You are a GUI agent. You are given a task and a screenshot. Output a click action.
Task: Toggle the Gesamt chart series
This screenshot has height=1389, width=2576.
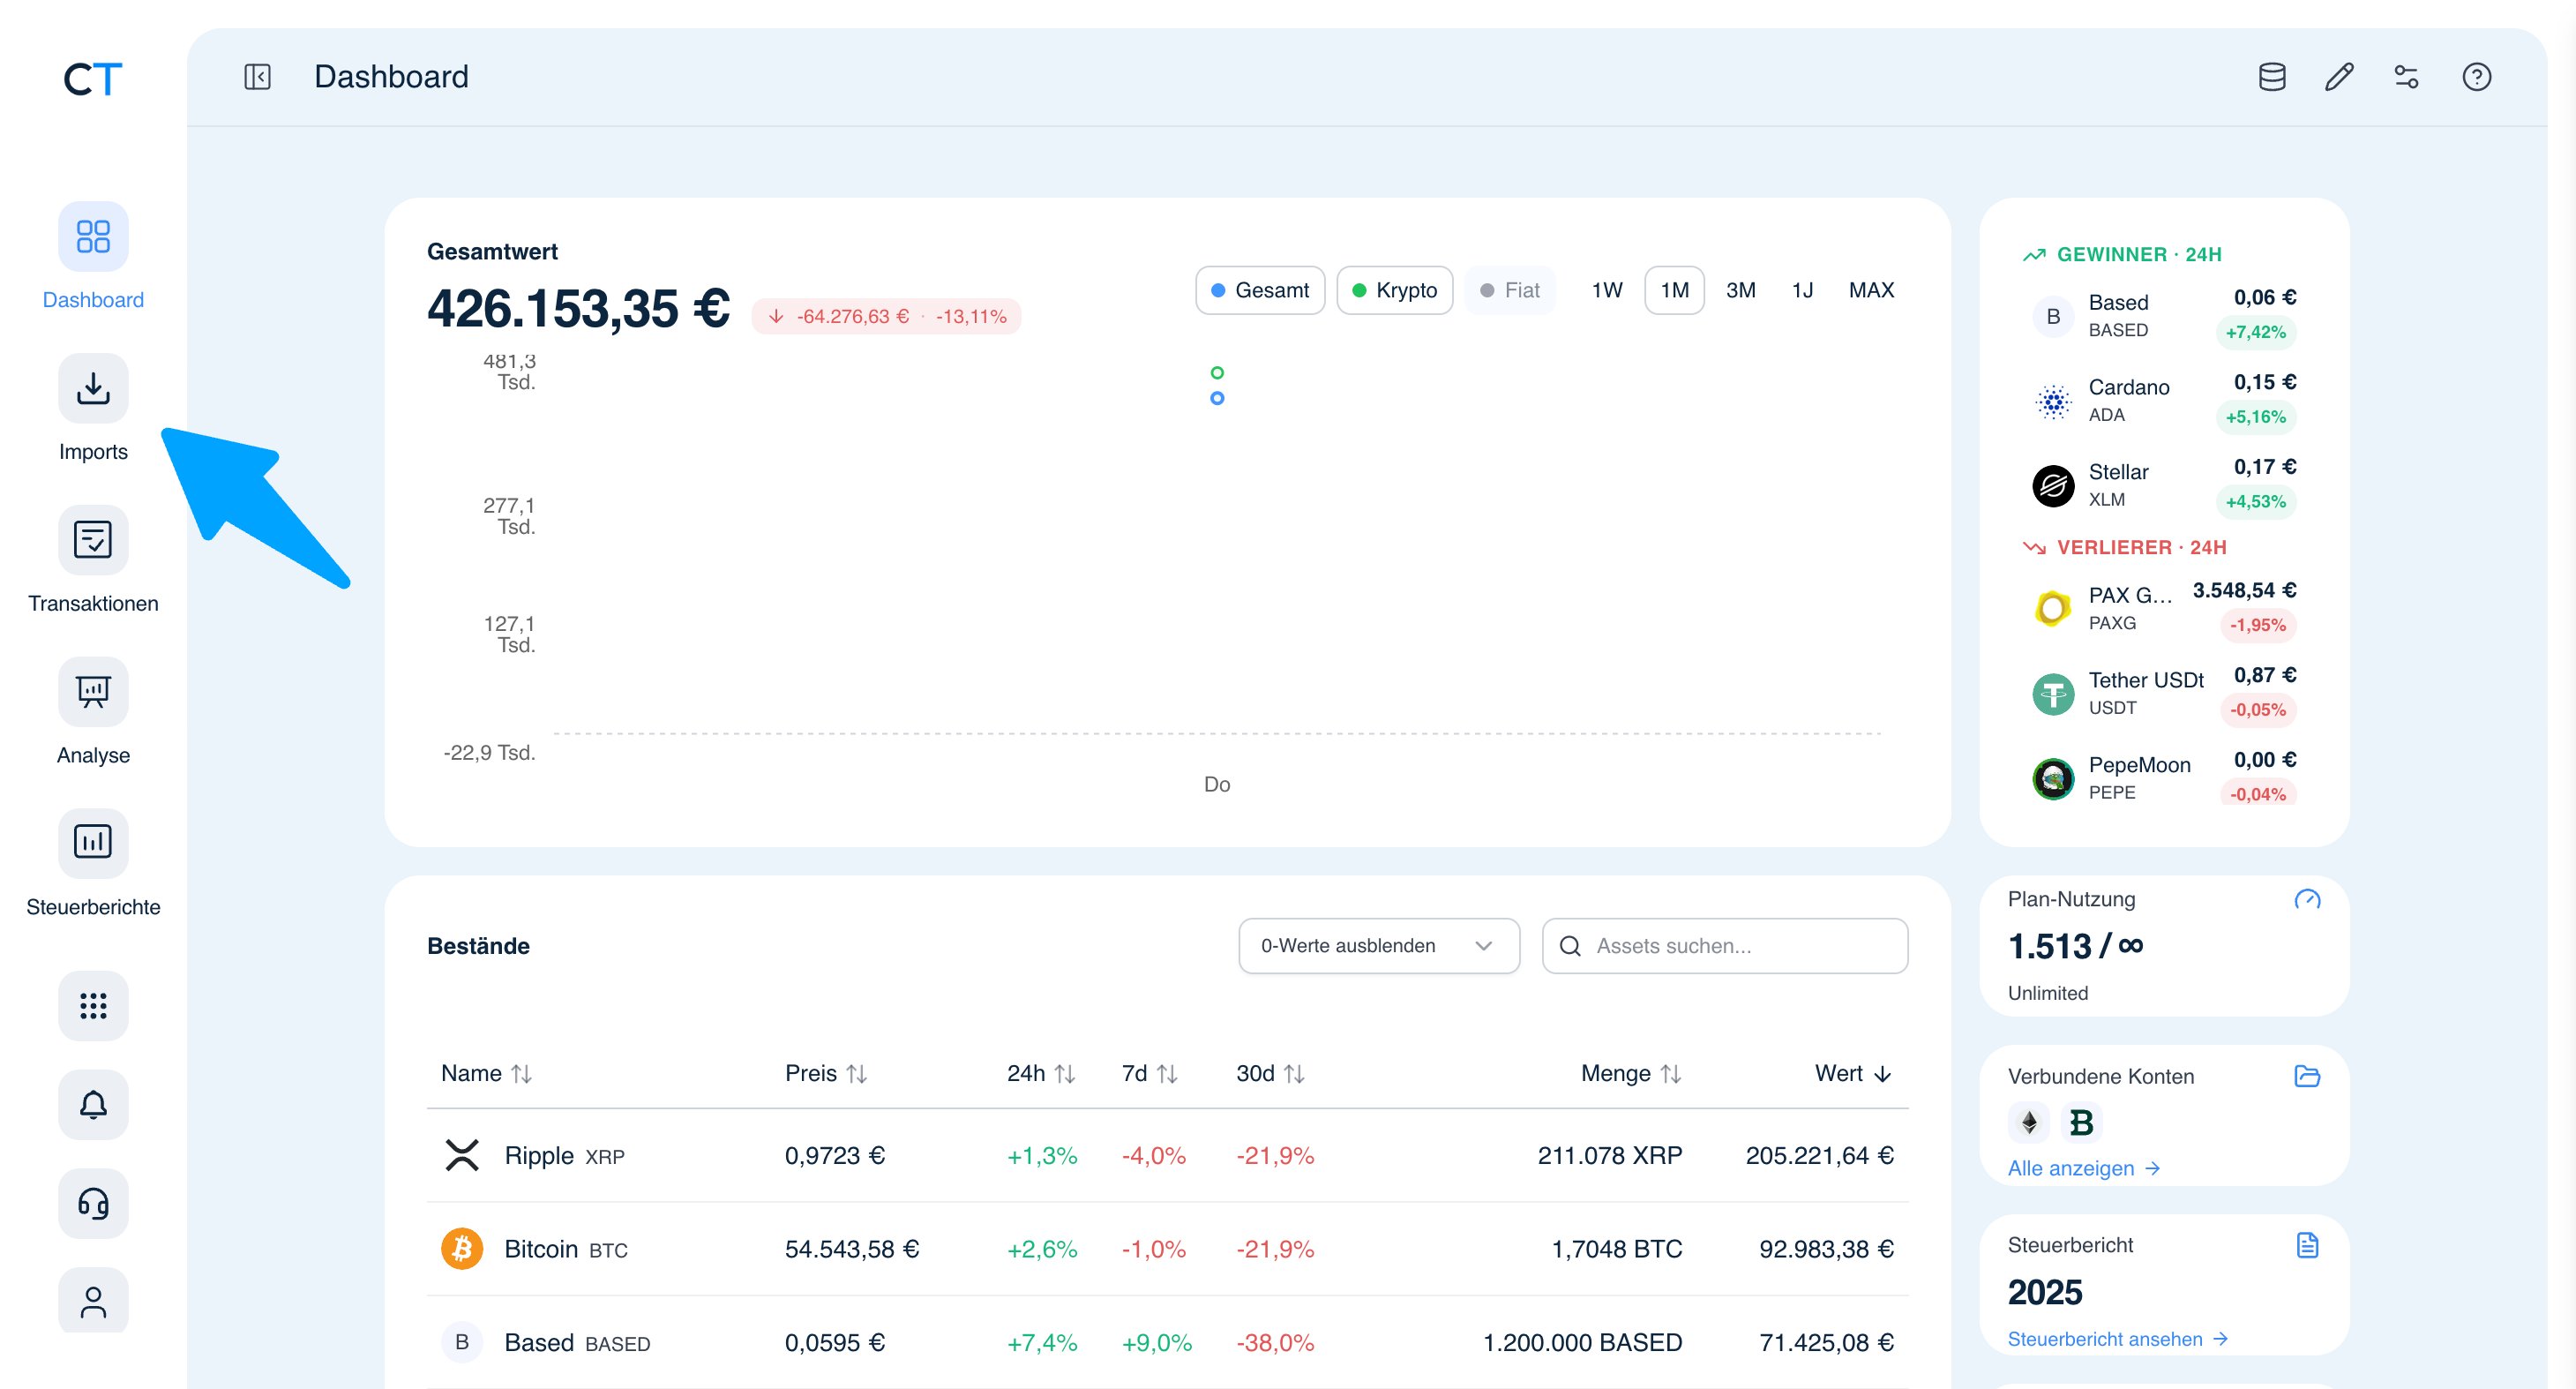(1259, 290)
